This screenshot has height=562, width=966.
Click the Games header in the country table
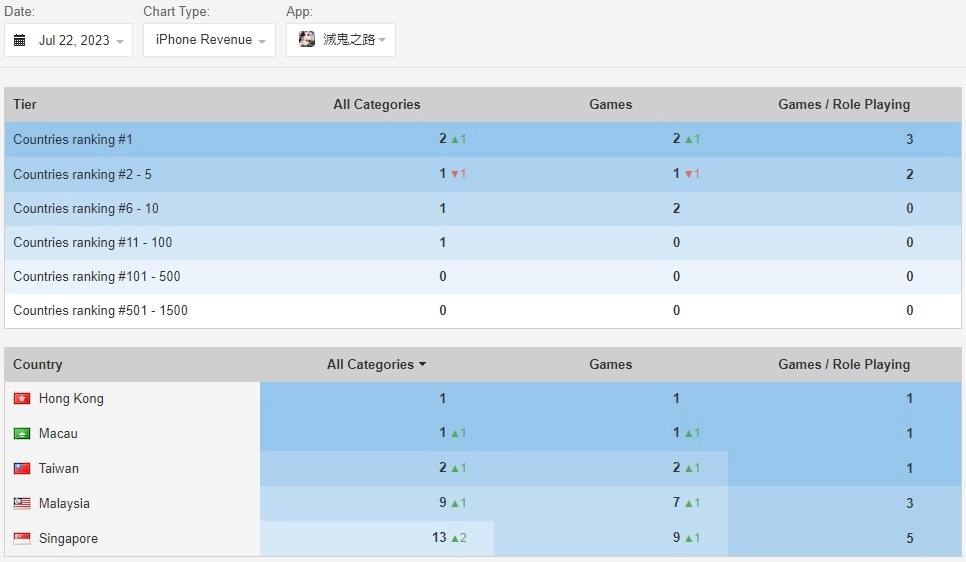coord(610,365)
